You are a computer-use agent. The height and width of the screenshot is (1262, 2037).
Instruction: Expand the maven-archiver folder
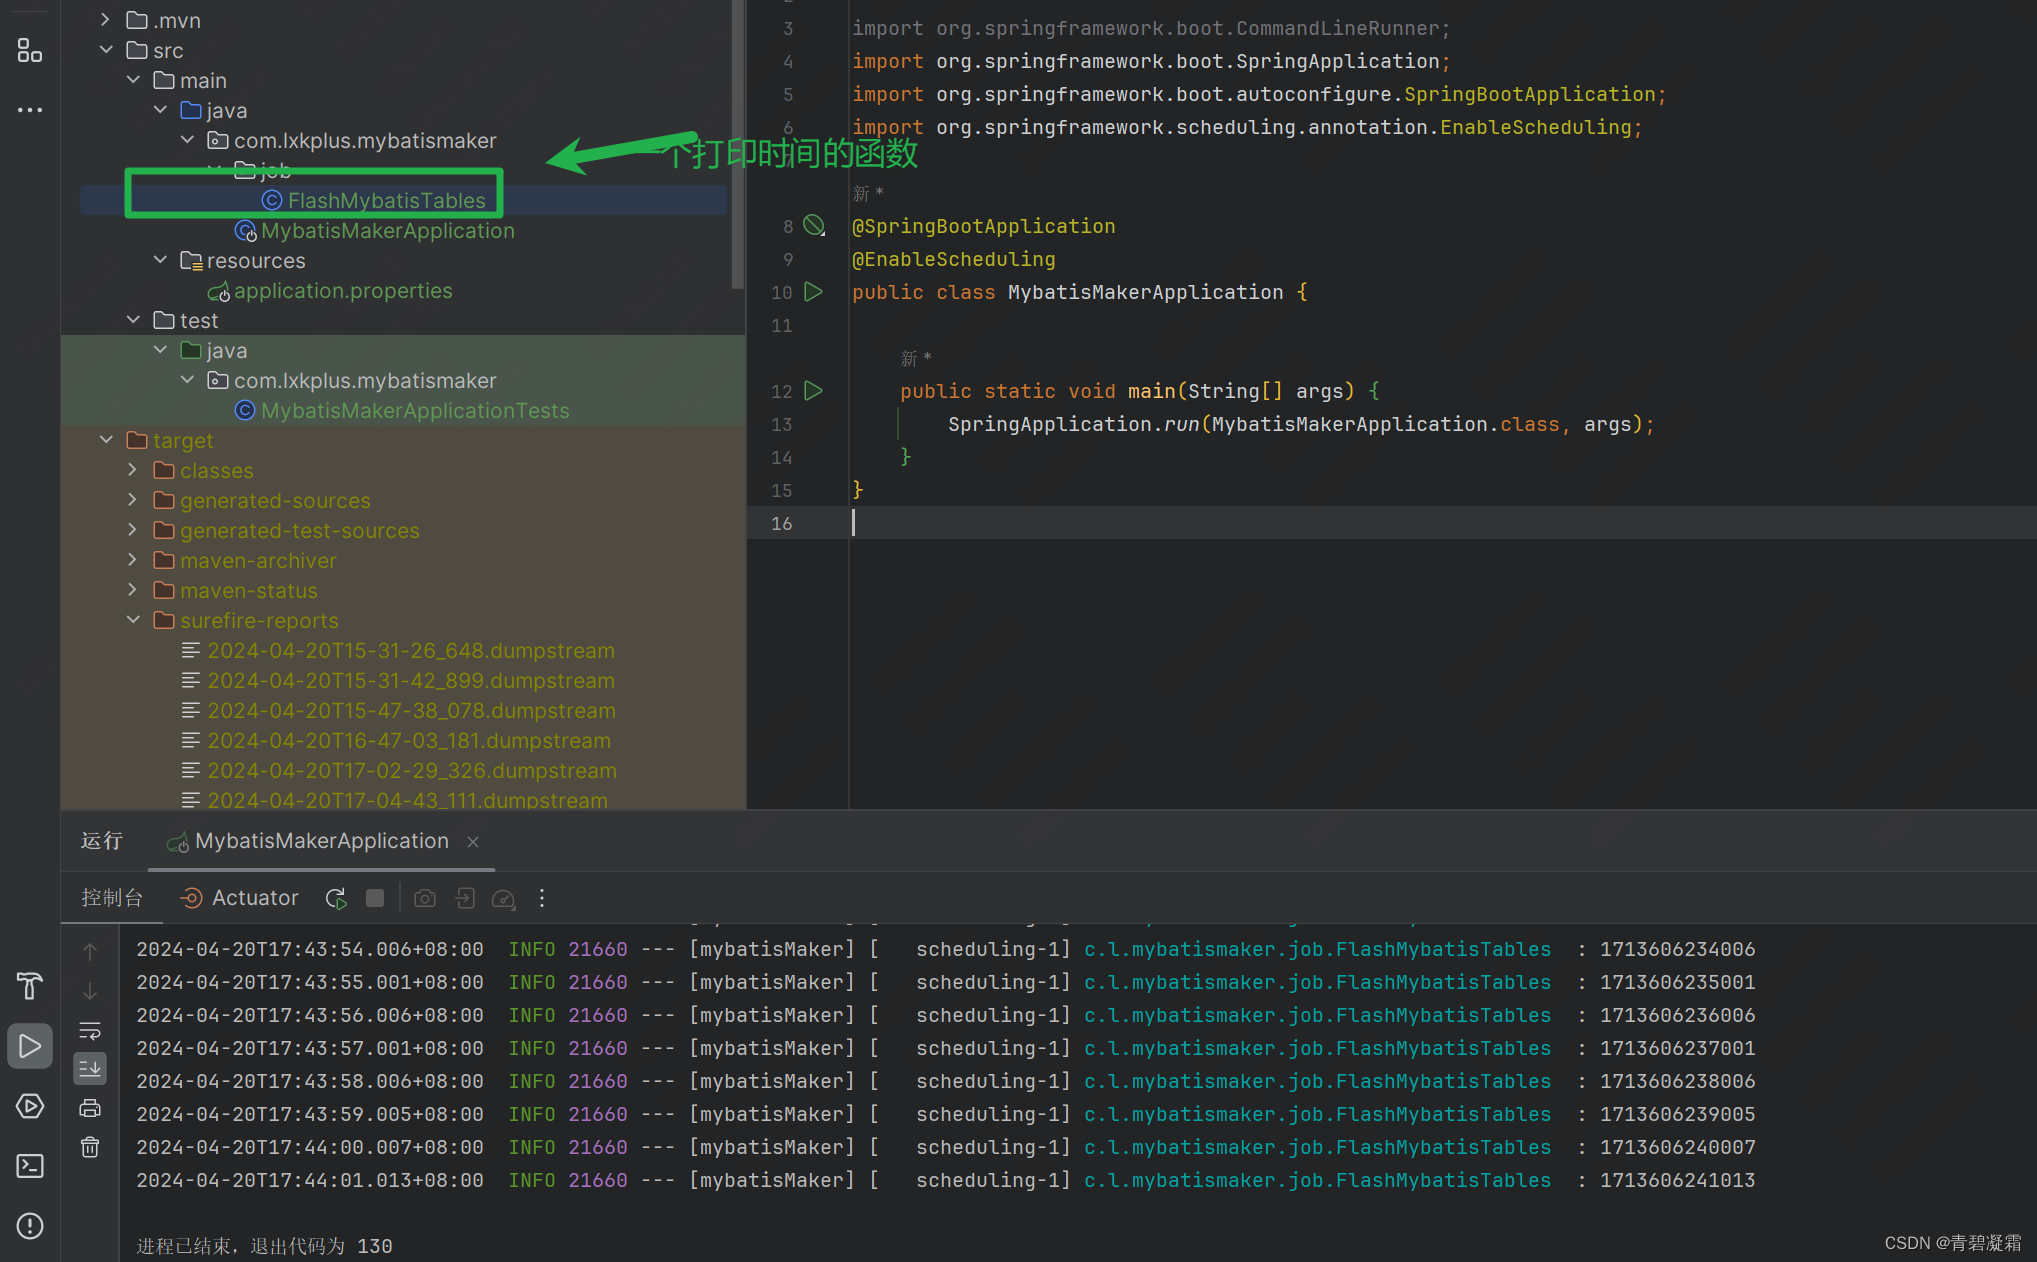[132, 560]
